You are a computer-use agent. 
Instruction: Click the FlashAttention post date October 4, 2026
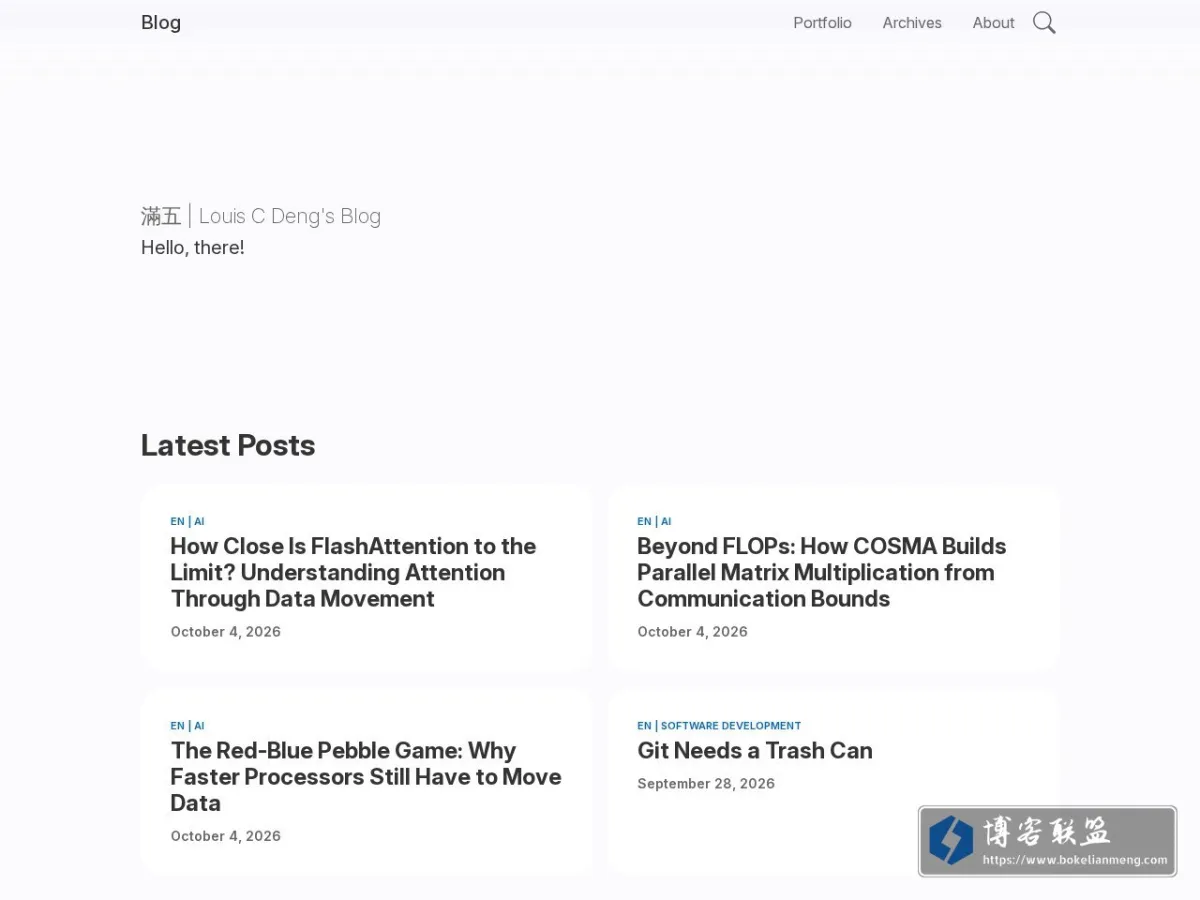(225, 631)
